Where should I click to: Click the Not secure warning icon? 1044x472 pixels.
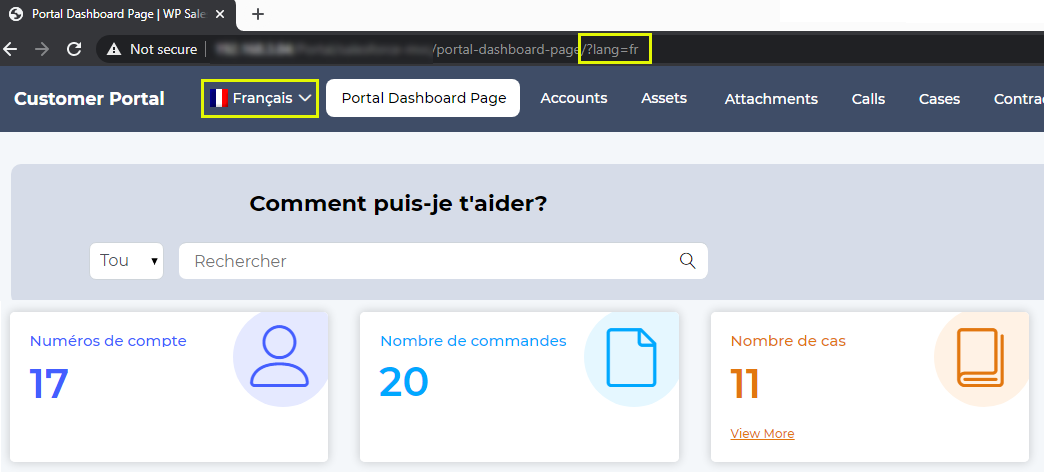(114, 49)
